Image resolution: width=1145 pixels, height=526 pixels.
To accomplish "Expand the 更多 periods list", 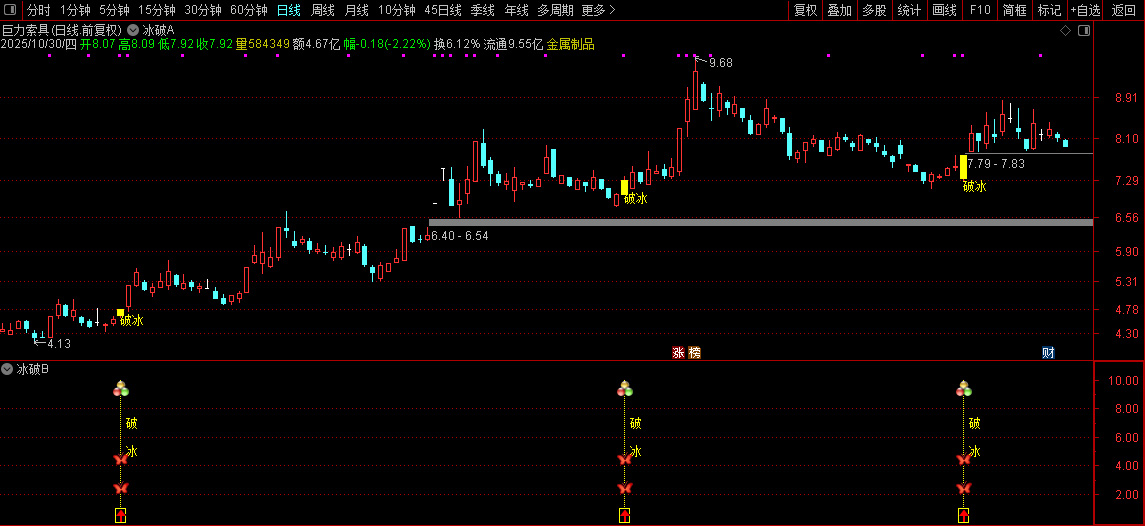I will (x=599, y=10).
